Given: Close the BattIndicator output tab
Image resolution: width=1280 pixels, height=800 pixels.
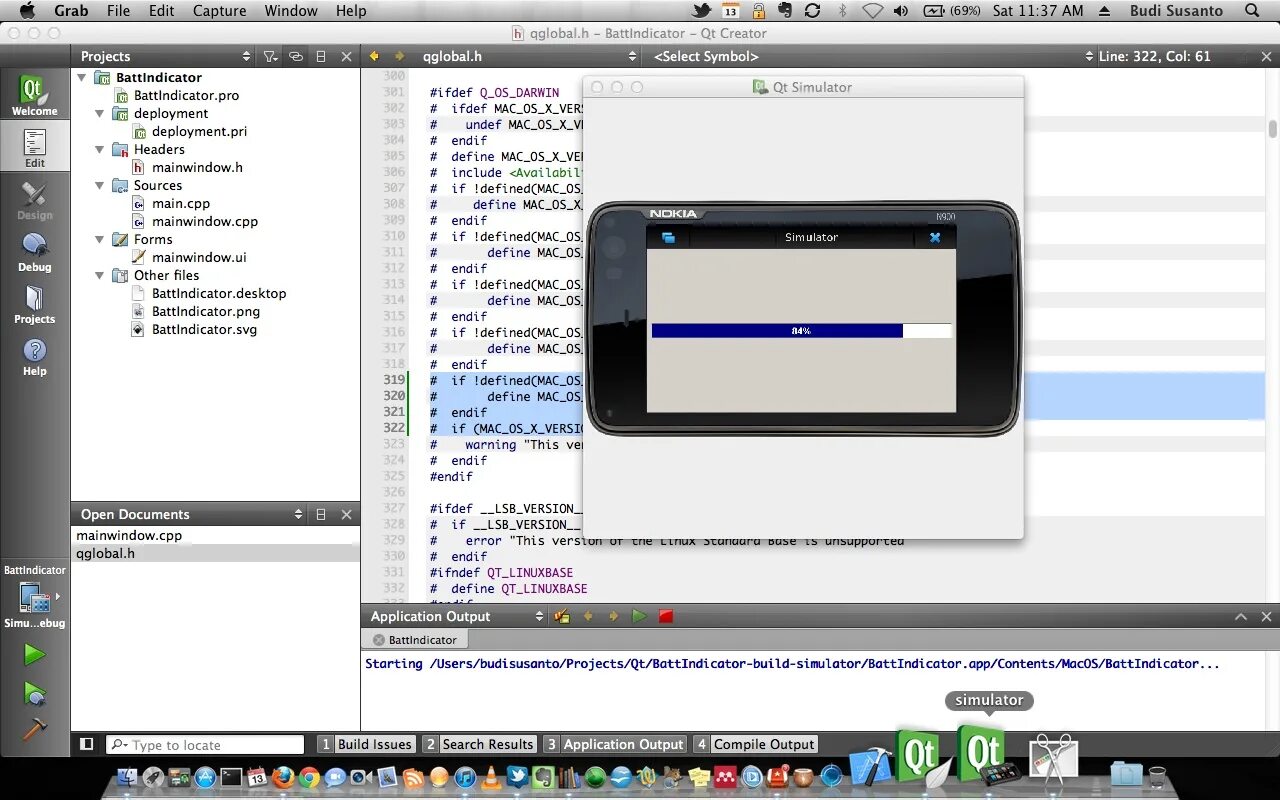Looking at the screenshot, I should click(x=378, y=640).
